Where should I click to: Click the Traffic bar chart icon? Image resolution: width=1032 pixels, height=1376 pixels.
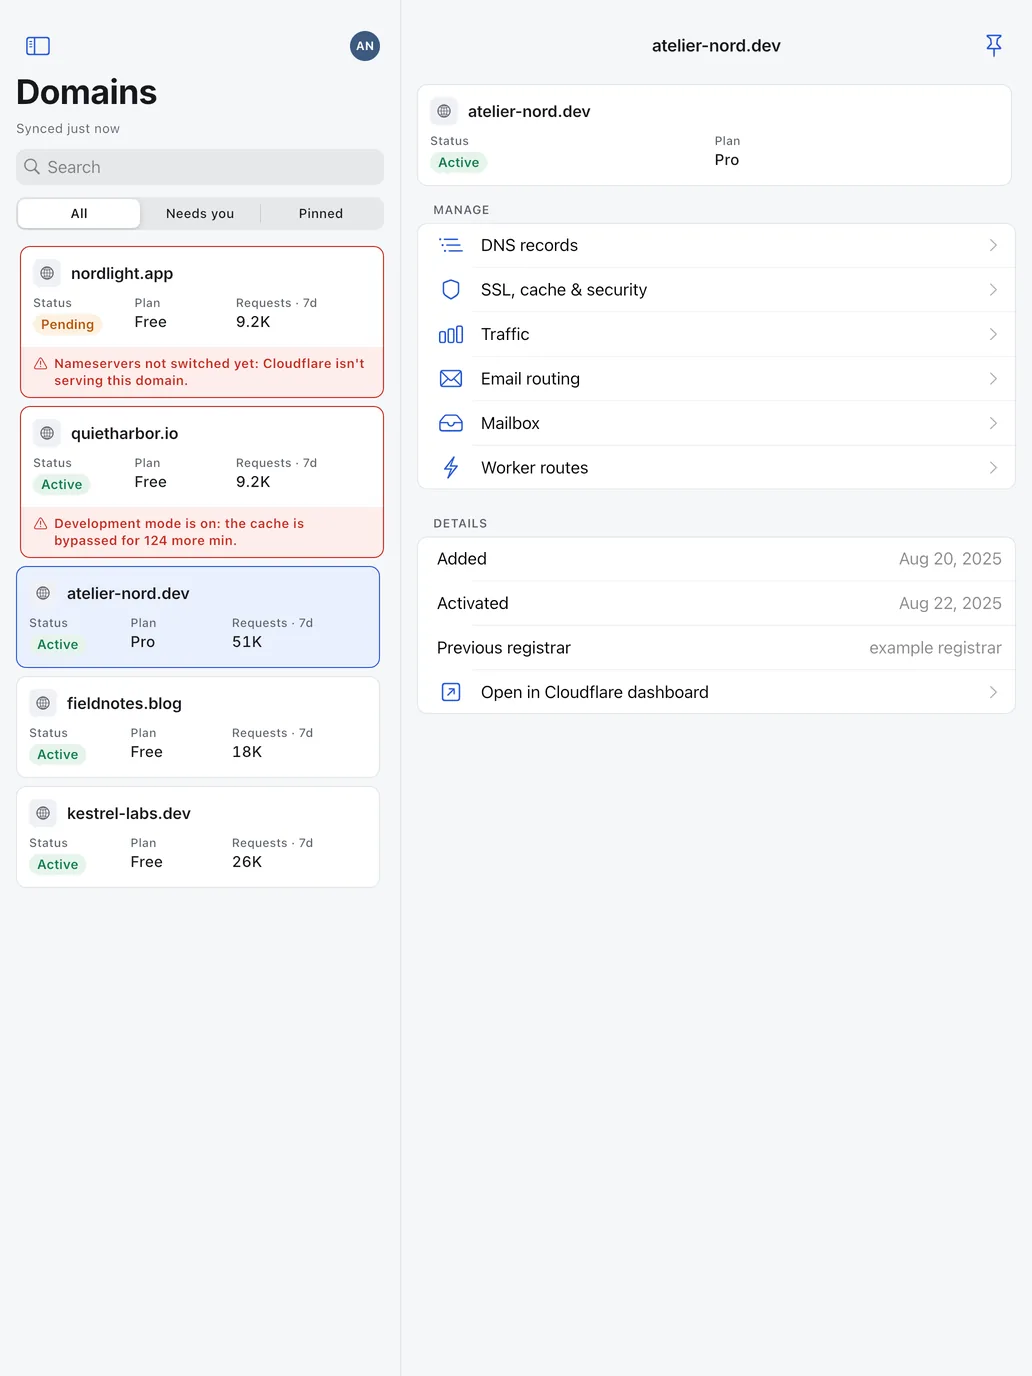pos(451,334)
